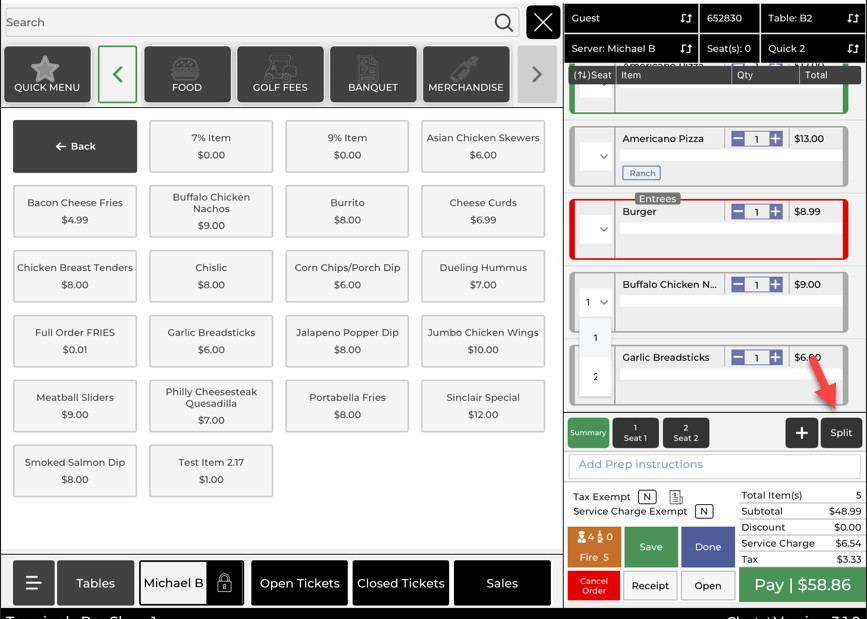
Task: Toggle the Tax Exempt N box
Action: pos(647,497)
